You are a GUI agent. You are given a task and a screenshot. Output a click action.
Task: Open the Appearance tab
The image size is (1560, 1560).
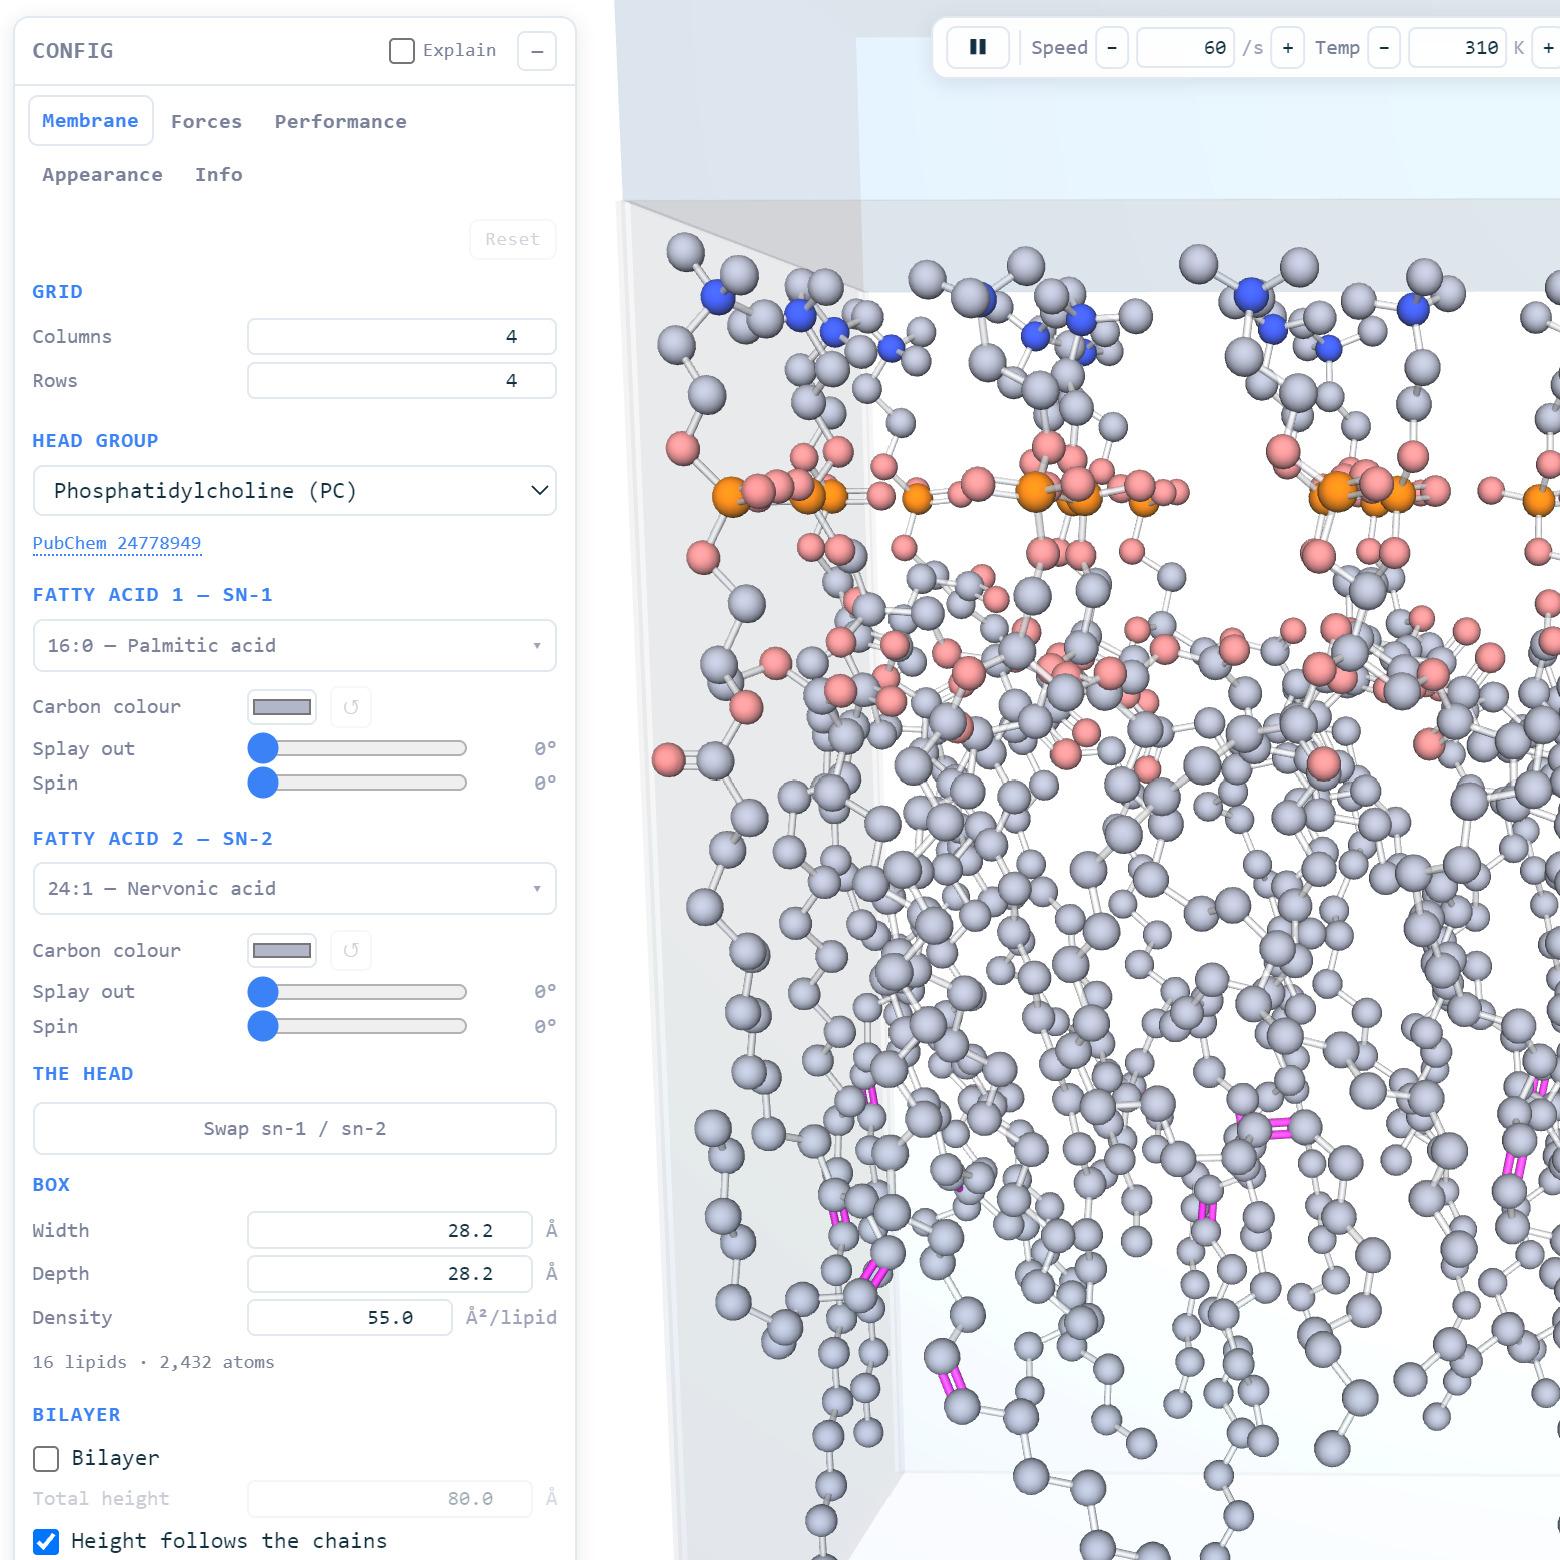pos(103,175)
